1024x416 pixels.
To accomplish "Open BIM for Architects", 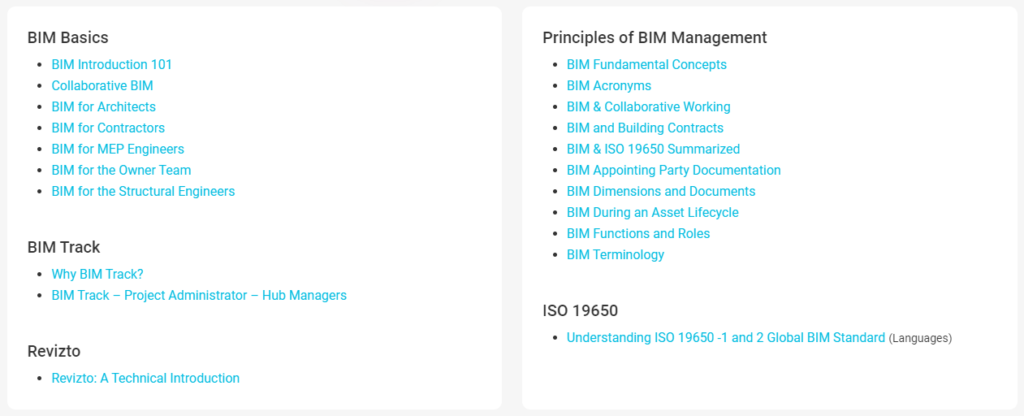I will [x=103, y=107].
